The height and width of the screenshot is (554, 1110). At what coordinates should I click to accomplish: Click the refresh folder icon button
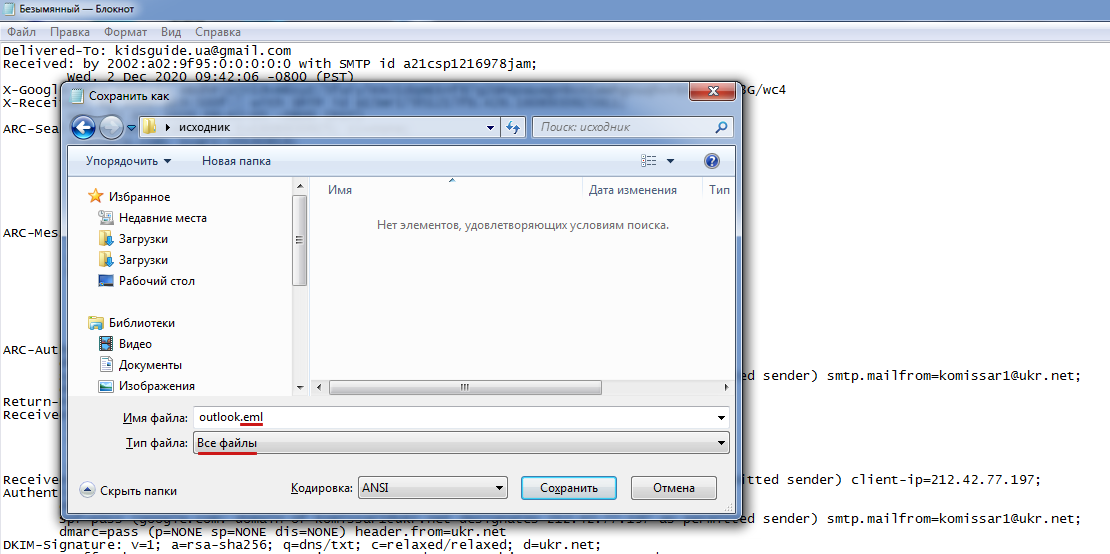[x=513, y=127]
